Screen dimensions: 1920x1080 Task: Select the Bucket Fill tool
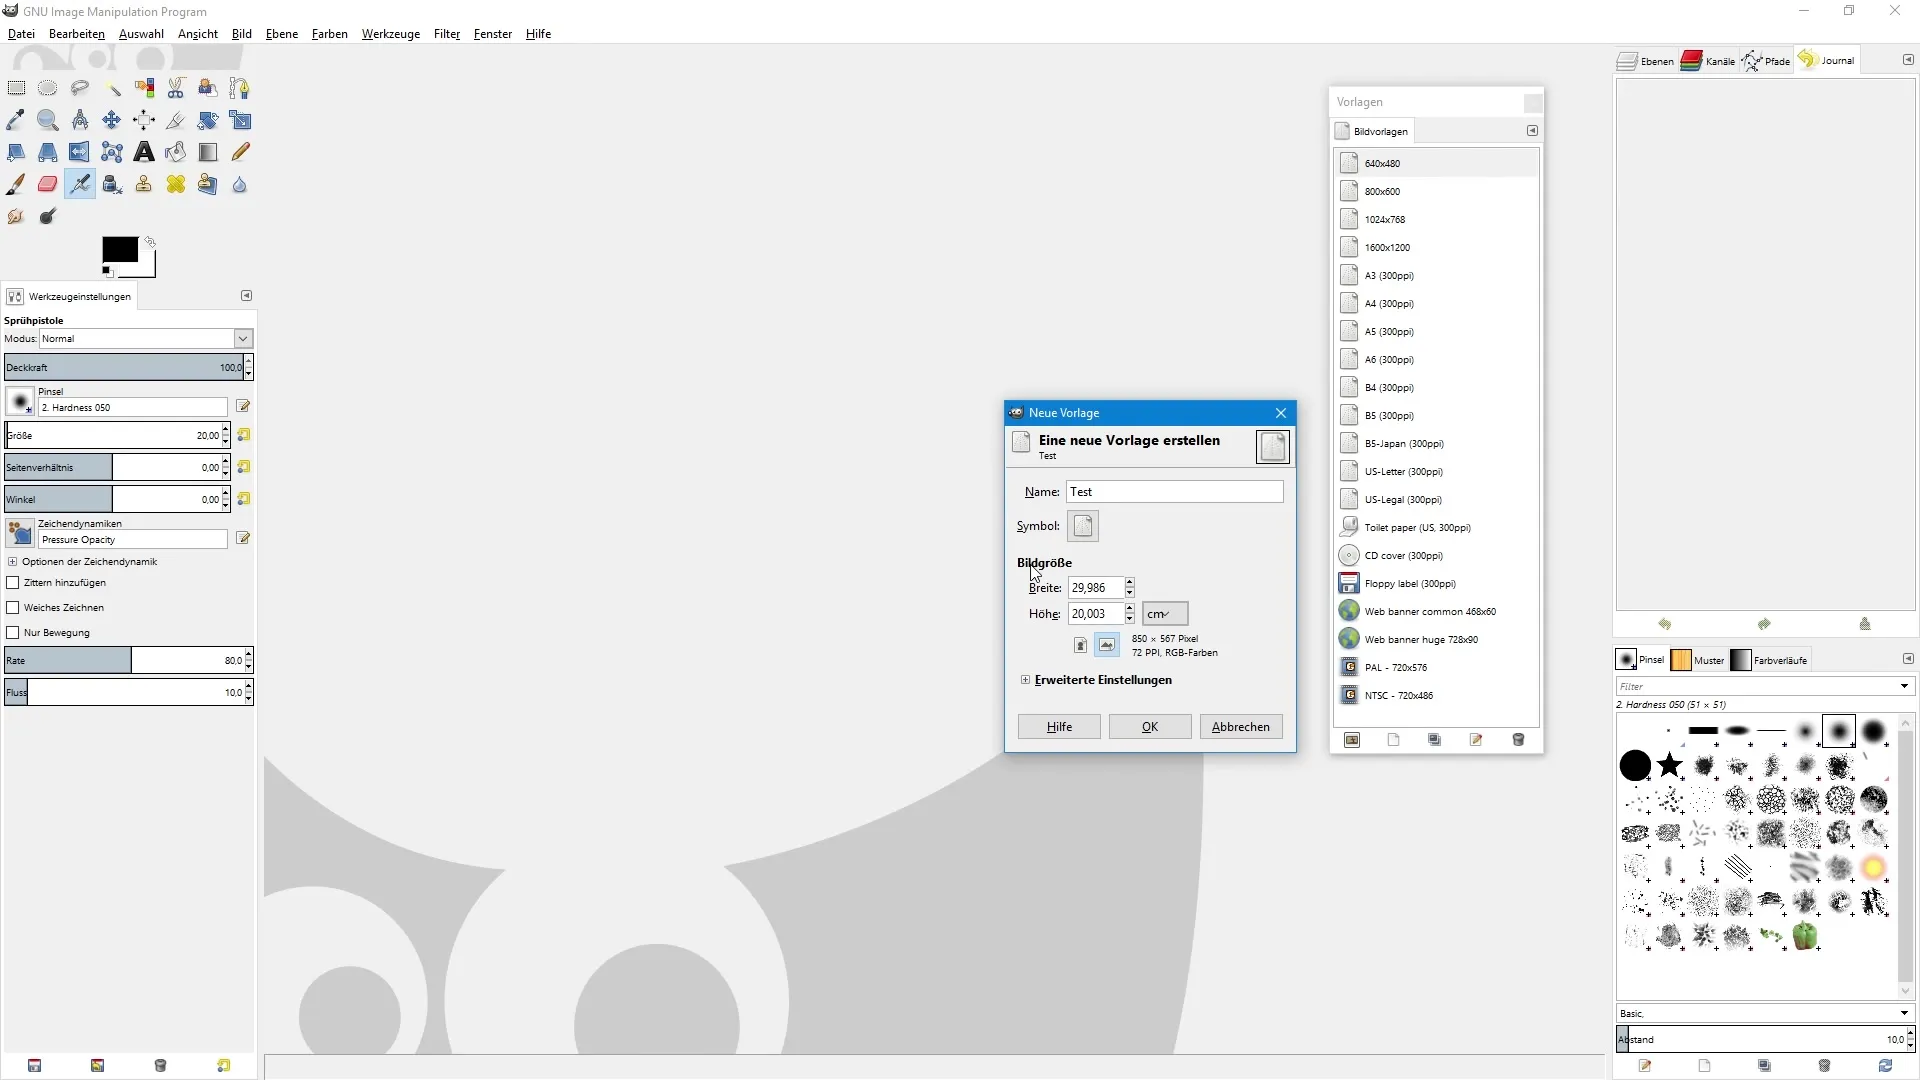coord(176,152)
